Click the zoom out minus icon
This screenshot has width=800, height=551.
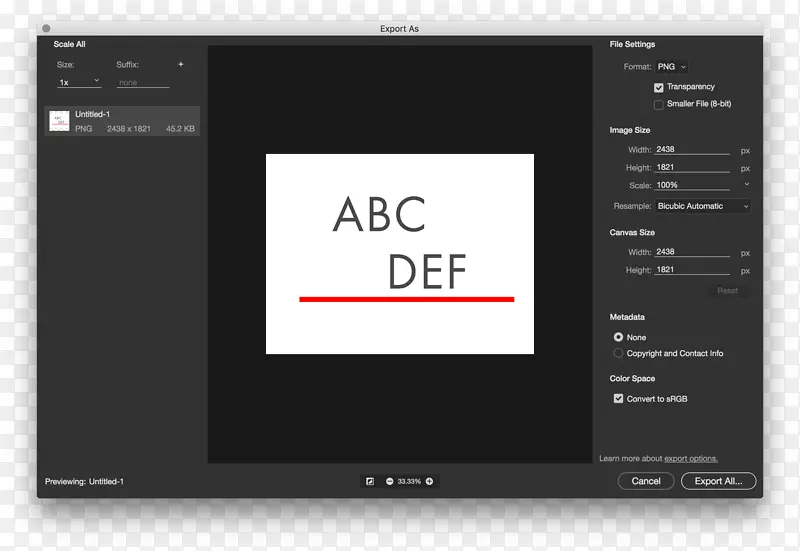point(390,481)
